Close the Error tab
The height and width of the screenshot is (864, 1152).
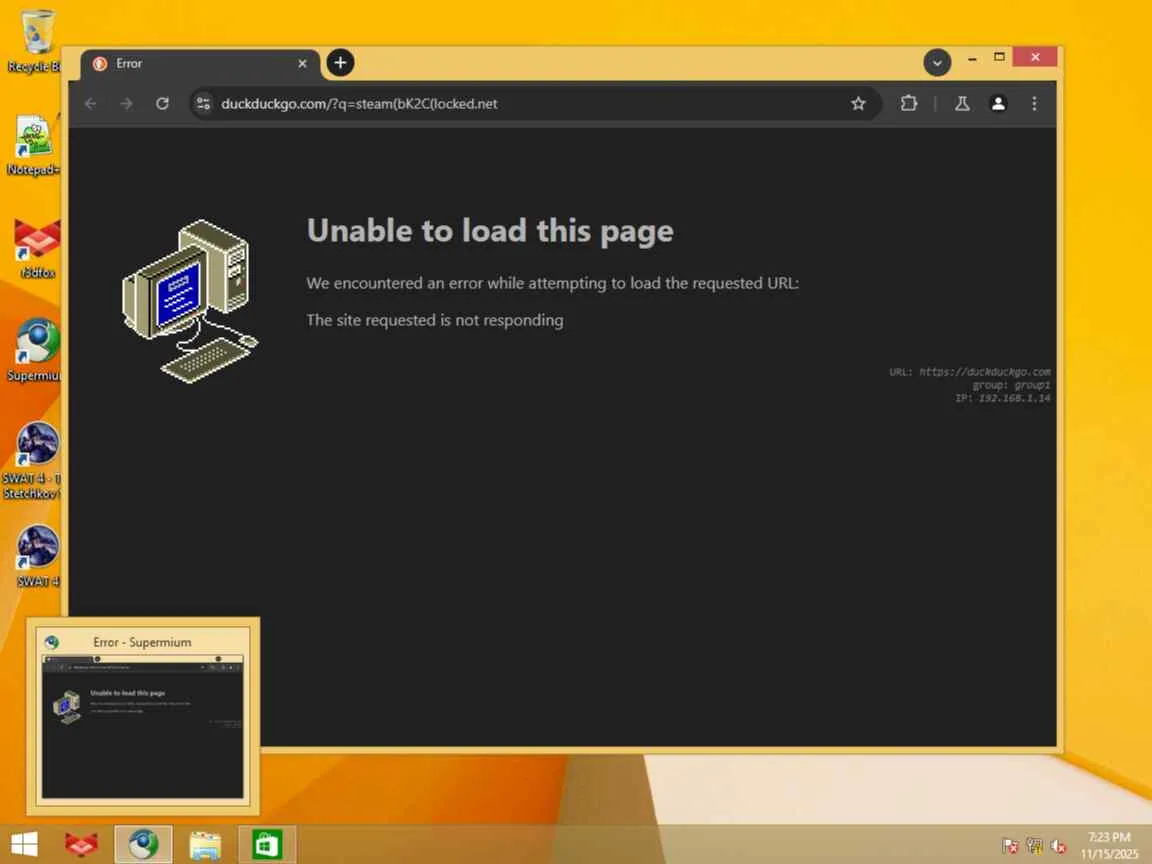click(x=302, y=64)
